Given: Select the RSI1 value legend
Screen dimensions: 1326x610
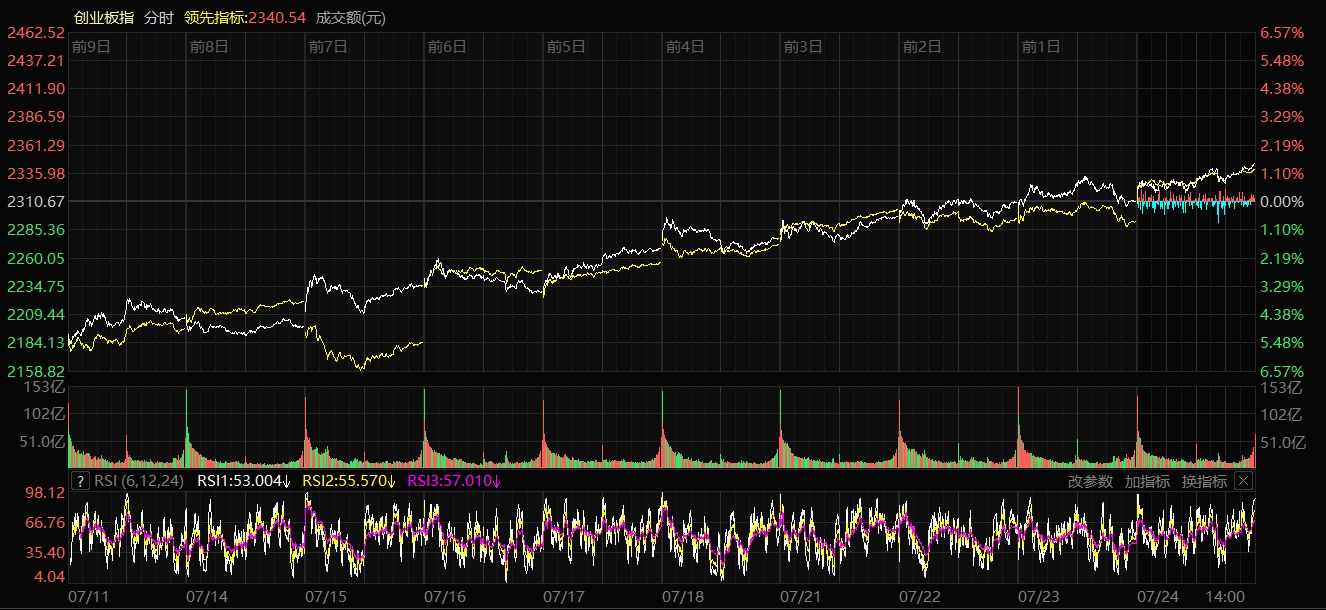Looking at the screenshot, I should (243, 481).
